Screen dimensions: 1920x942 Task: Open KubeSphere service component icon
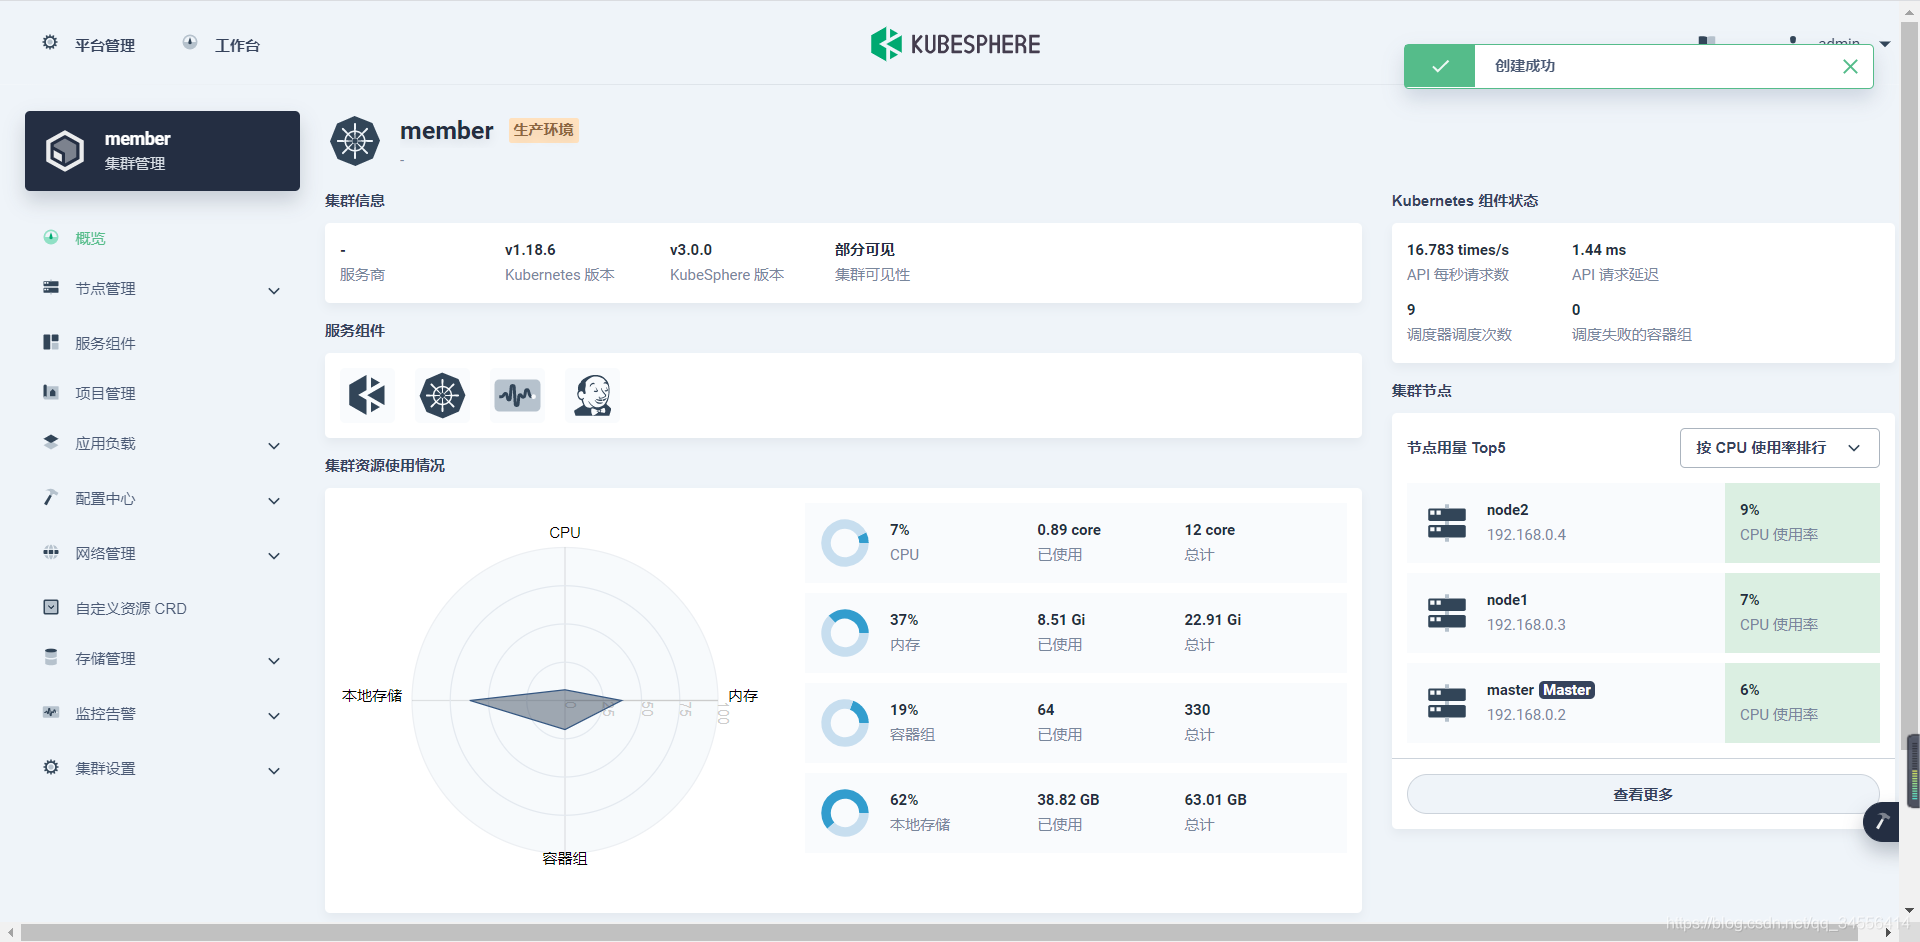pos(367,395)
